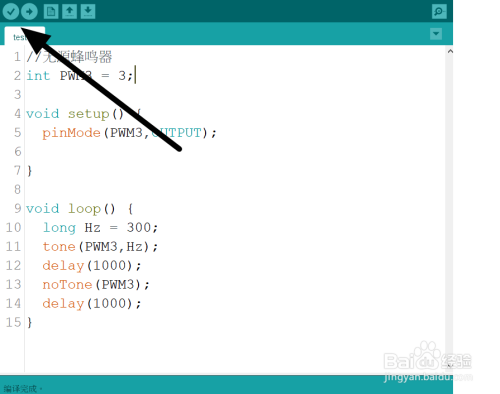Image resolution: width=500 pixels, height=394 pixels.
Task: Save sketch with the down-arrow icon
Action: (x=88, y=12)
